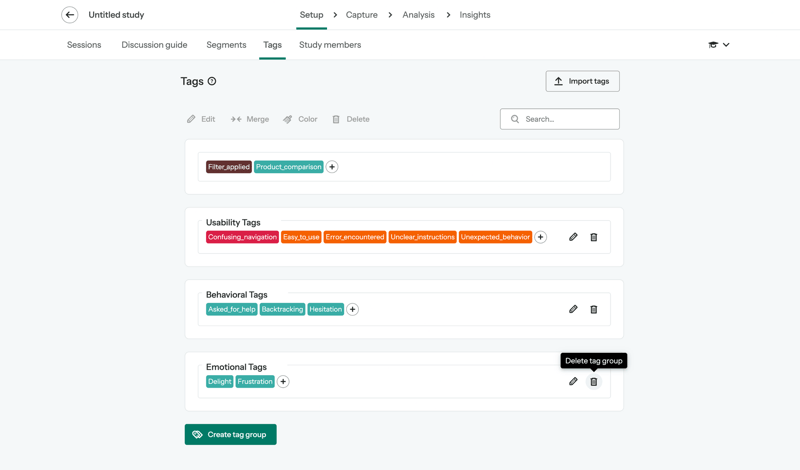
Task: Click the Create tag group button
Action: point(230,434)
